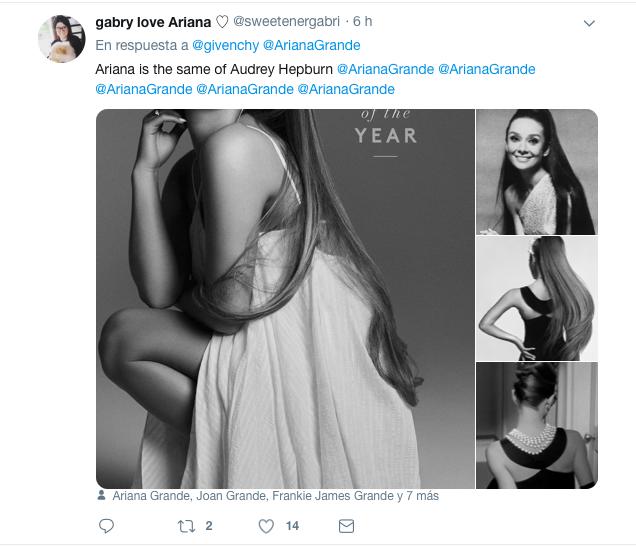Open the large 'of the Year' photo
The height and width of the screenshot is (547, 636).
(285, 298)
